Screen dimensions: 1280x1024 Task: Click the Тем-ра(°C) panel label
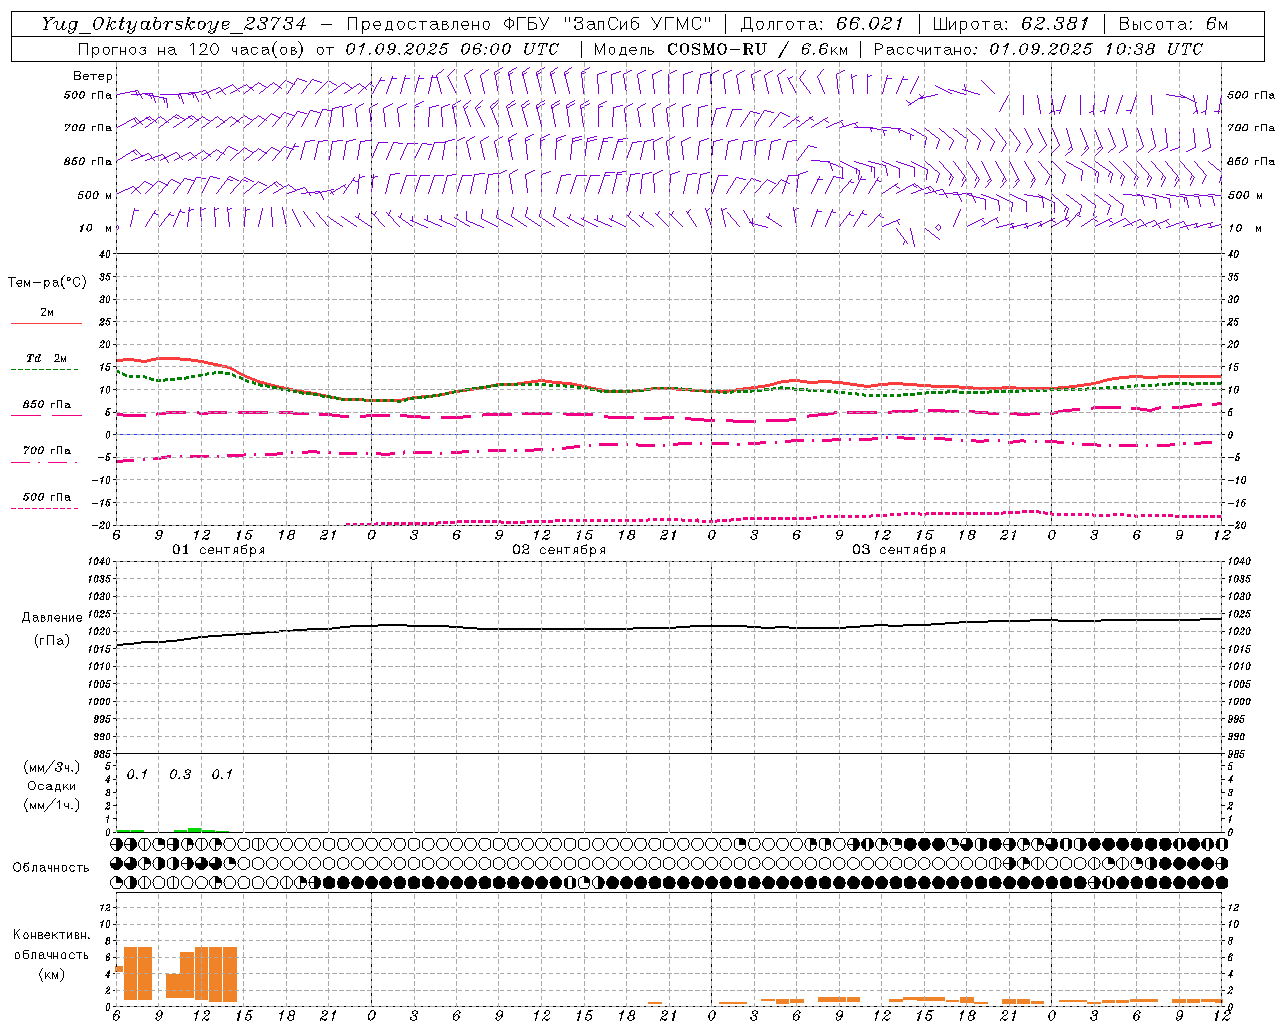click(x=47, y=283)
